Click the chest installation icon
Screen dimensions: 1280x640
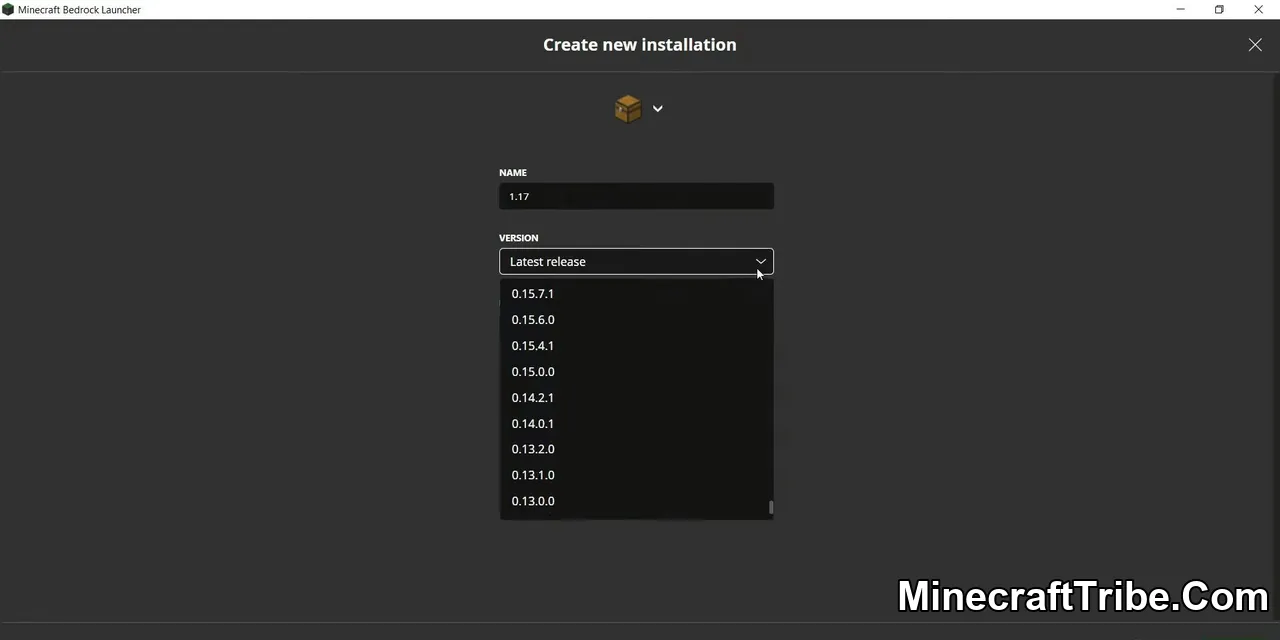628,108
